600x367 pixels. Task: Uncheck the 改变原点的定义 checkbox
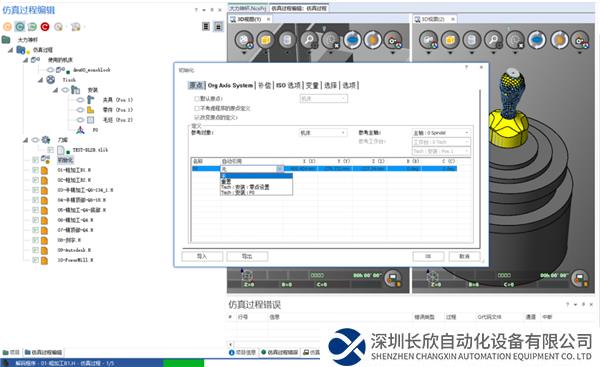[x=197, y=117]
